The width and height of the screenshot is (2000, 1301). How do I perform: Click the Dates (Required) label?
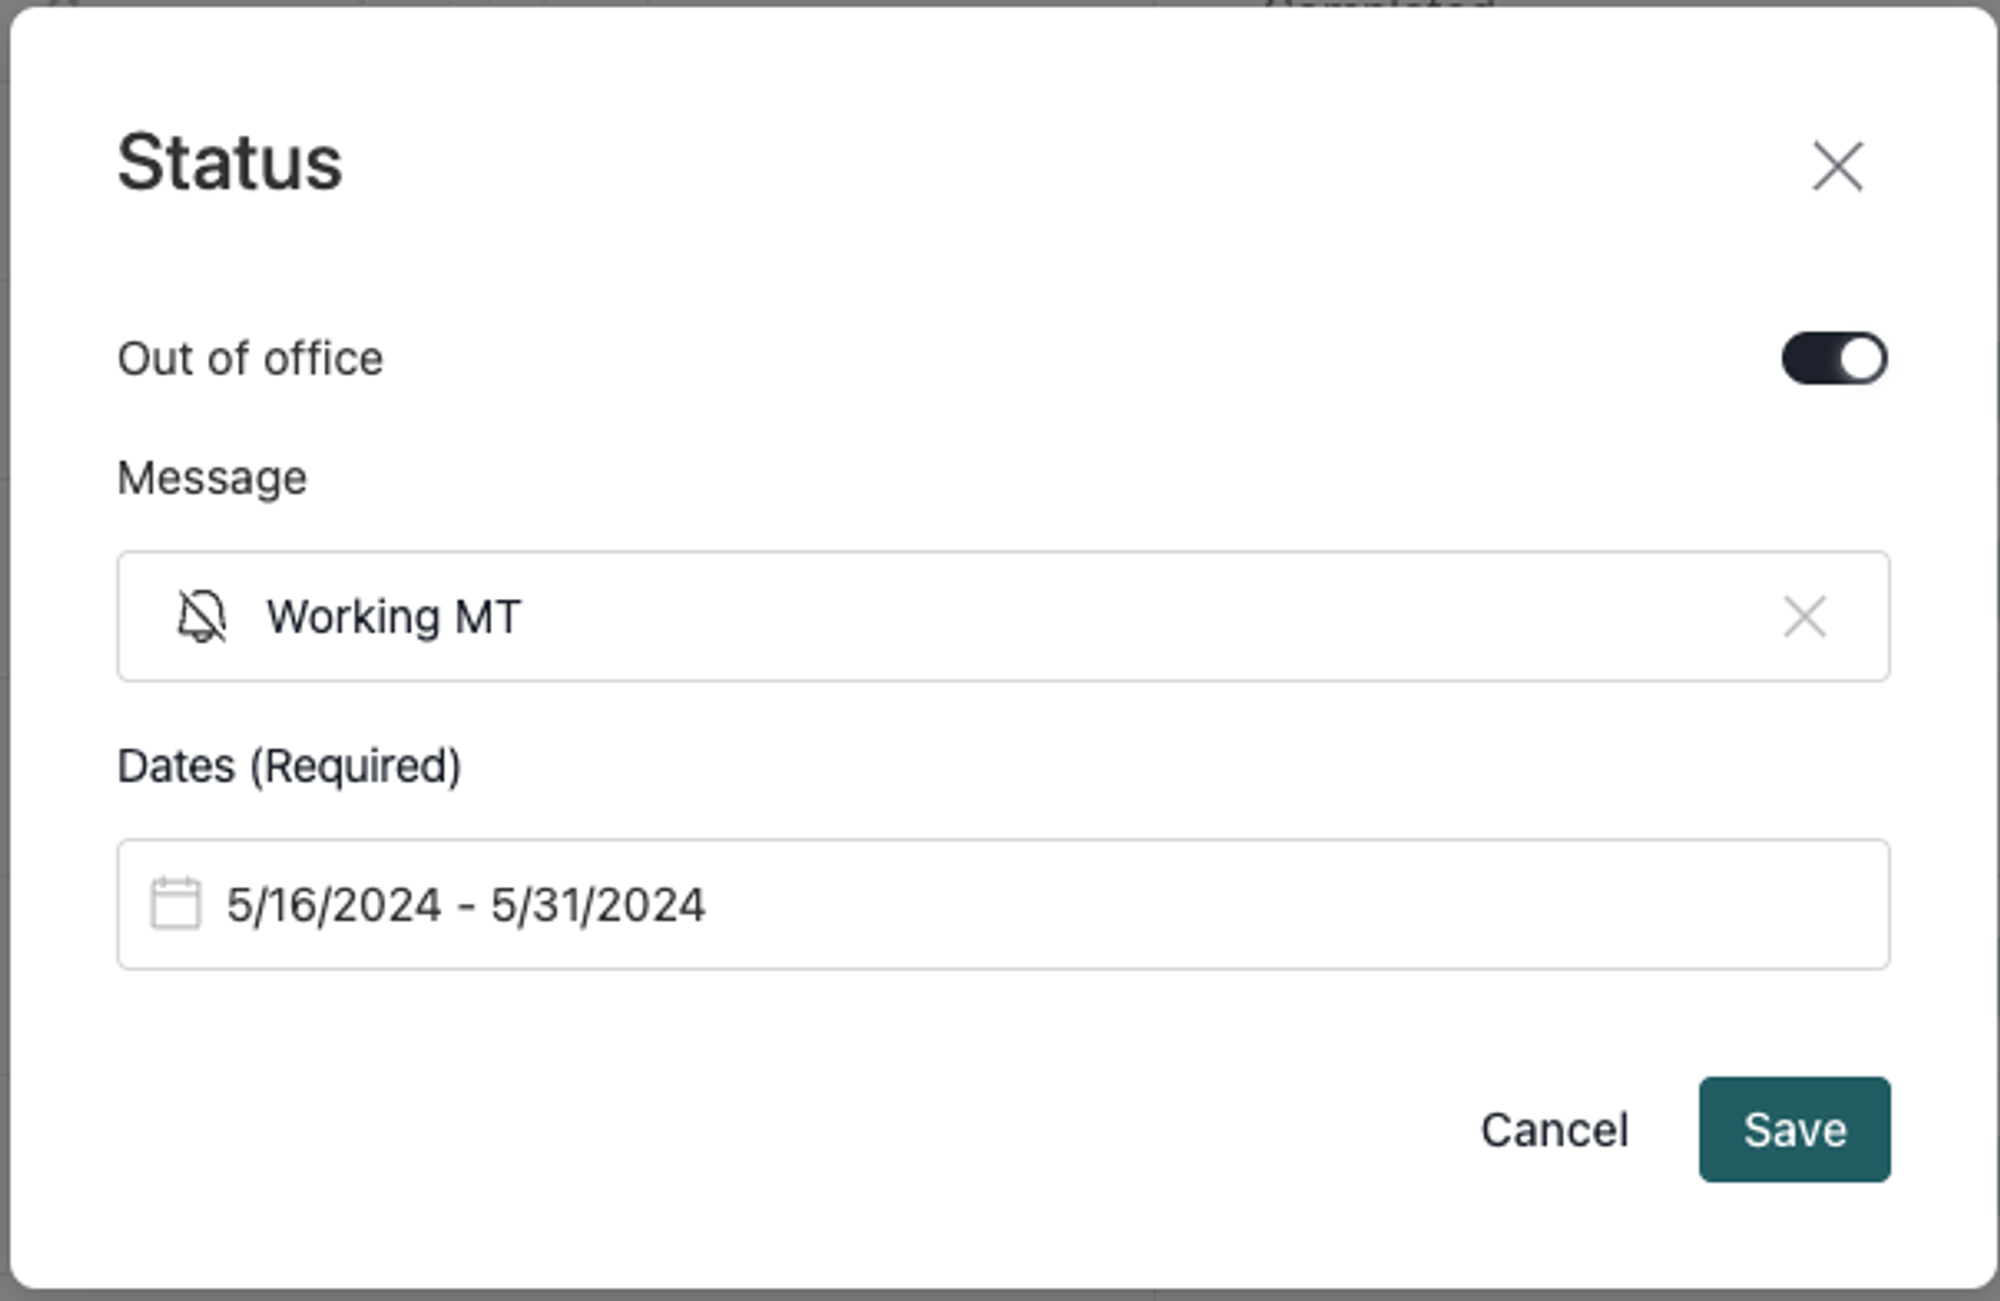click(x=289, y=766)
